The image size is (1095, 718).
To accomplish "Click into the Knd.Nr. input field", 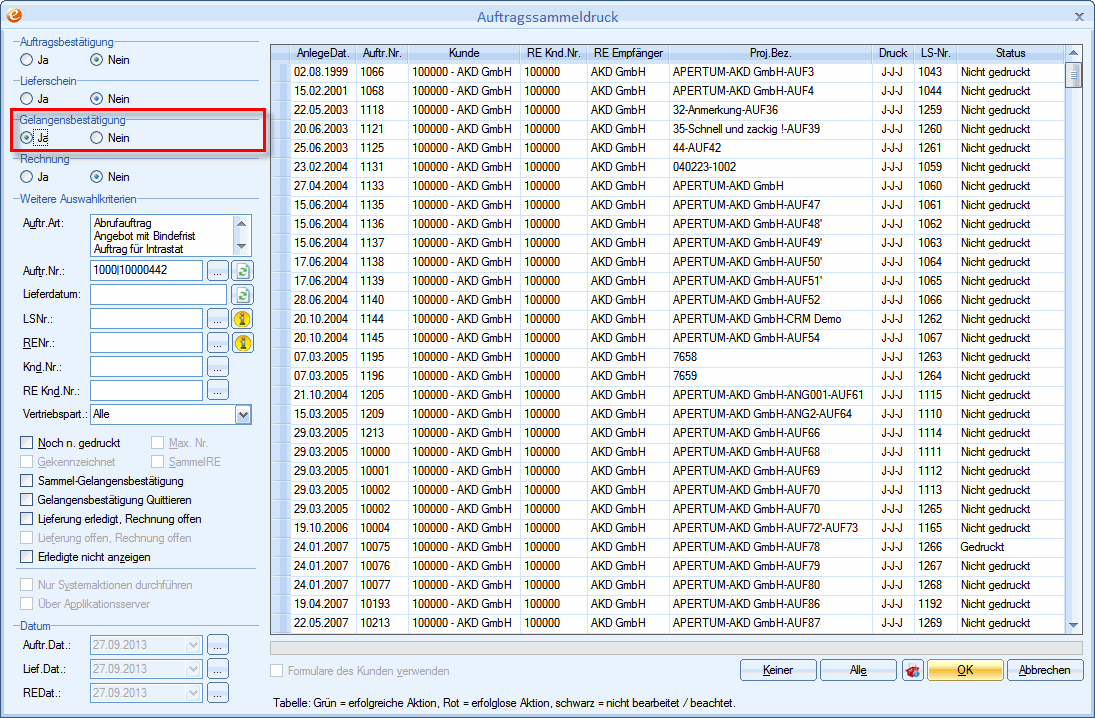I will pyautogui.click(x=147, y=367).
